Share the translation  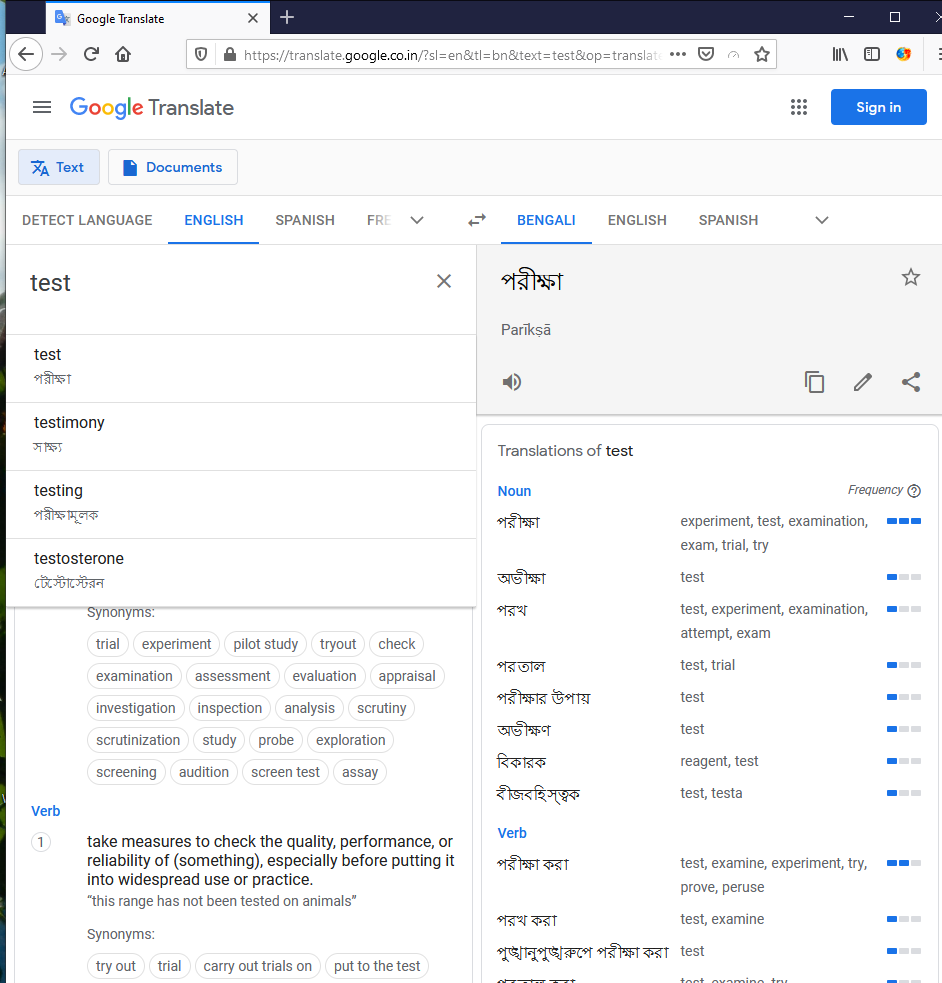911,382
